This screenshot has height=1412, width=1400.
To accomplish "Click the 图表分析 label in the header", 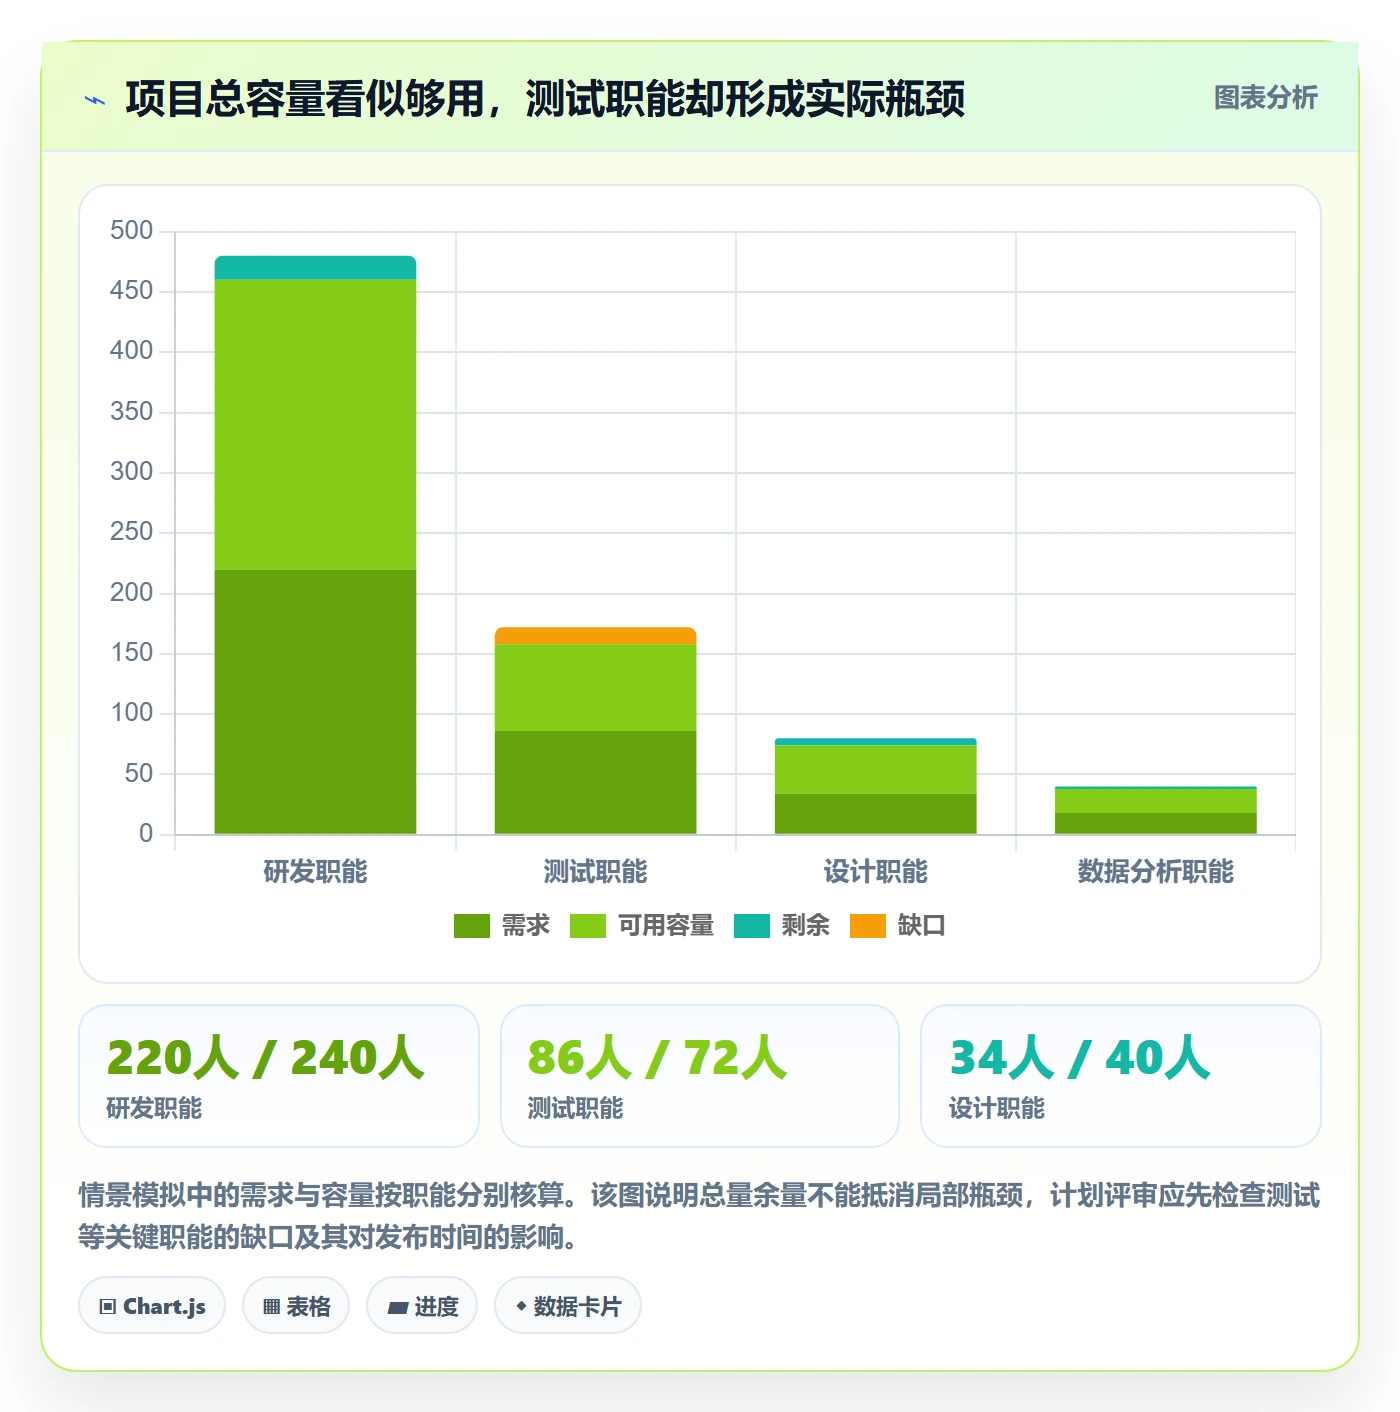I will 1265,98.
